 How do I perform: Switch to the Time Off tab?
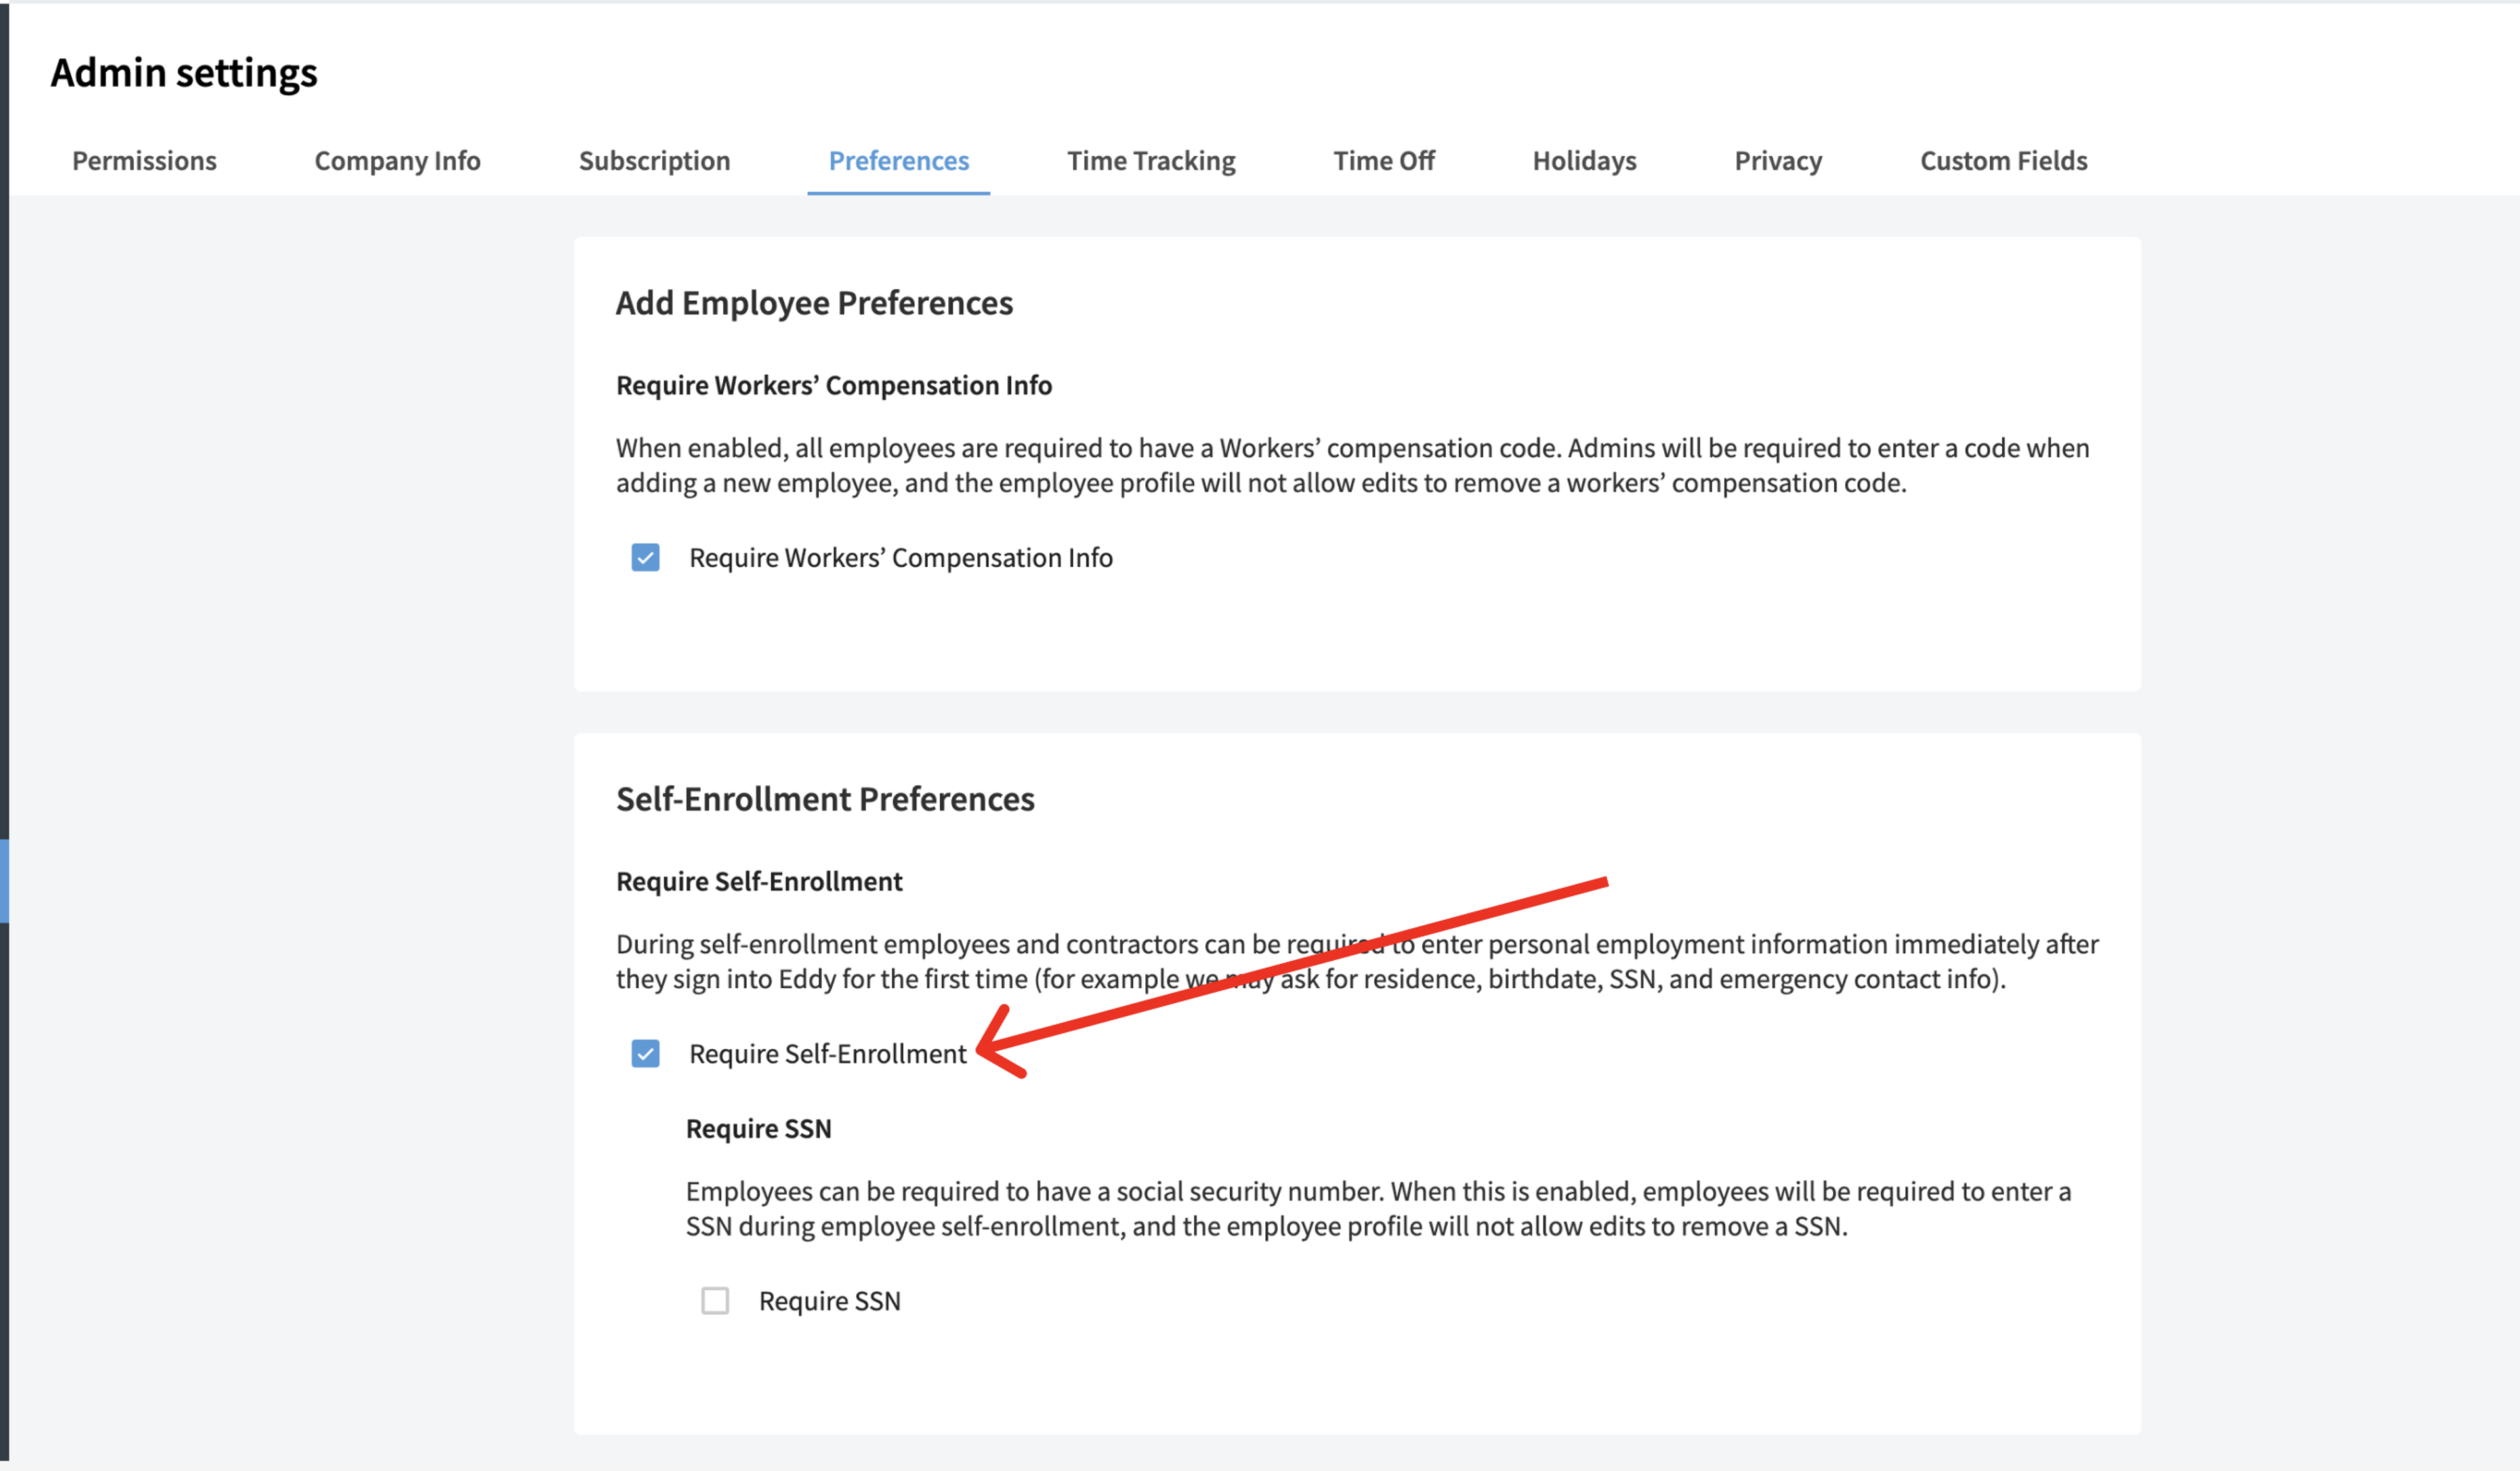[1383, 161]
